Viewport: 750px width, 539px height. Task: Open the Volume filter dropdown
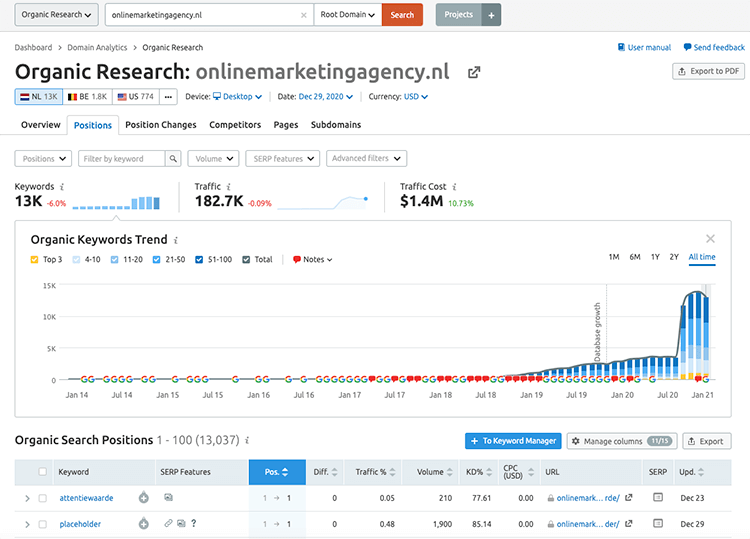(213, 158)
